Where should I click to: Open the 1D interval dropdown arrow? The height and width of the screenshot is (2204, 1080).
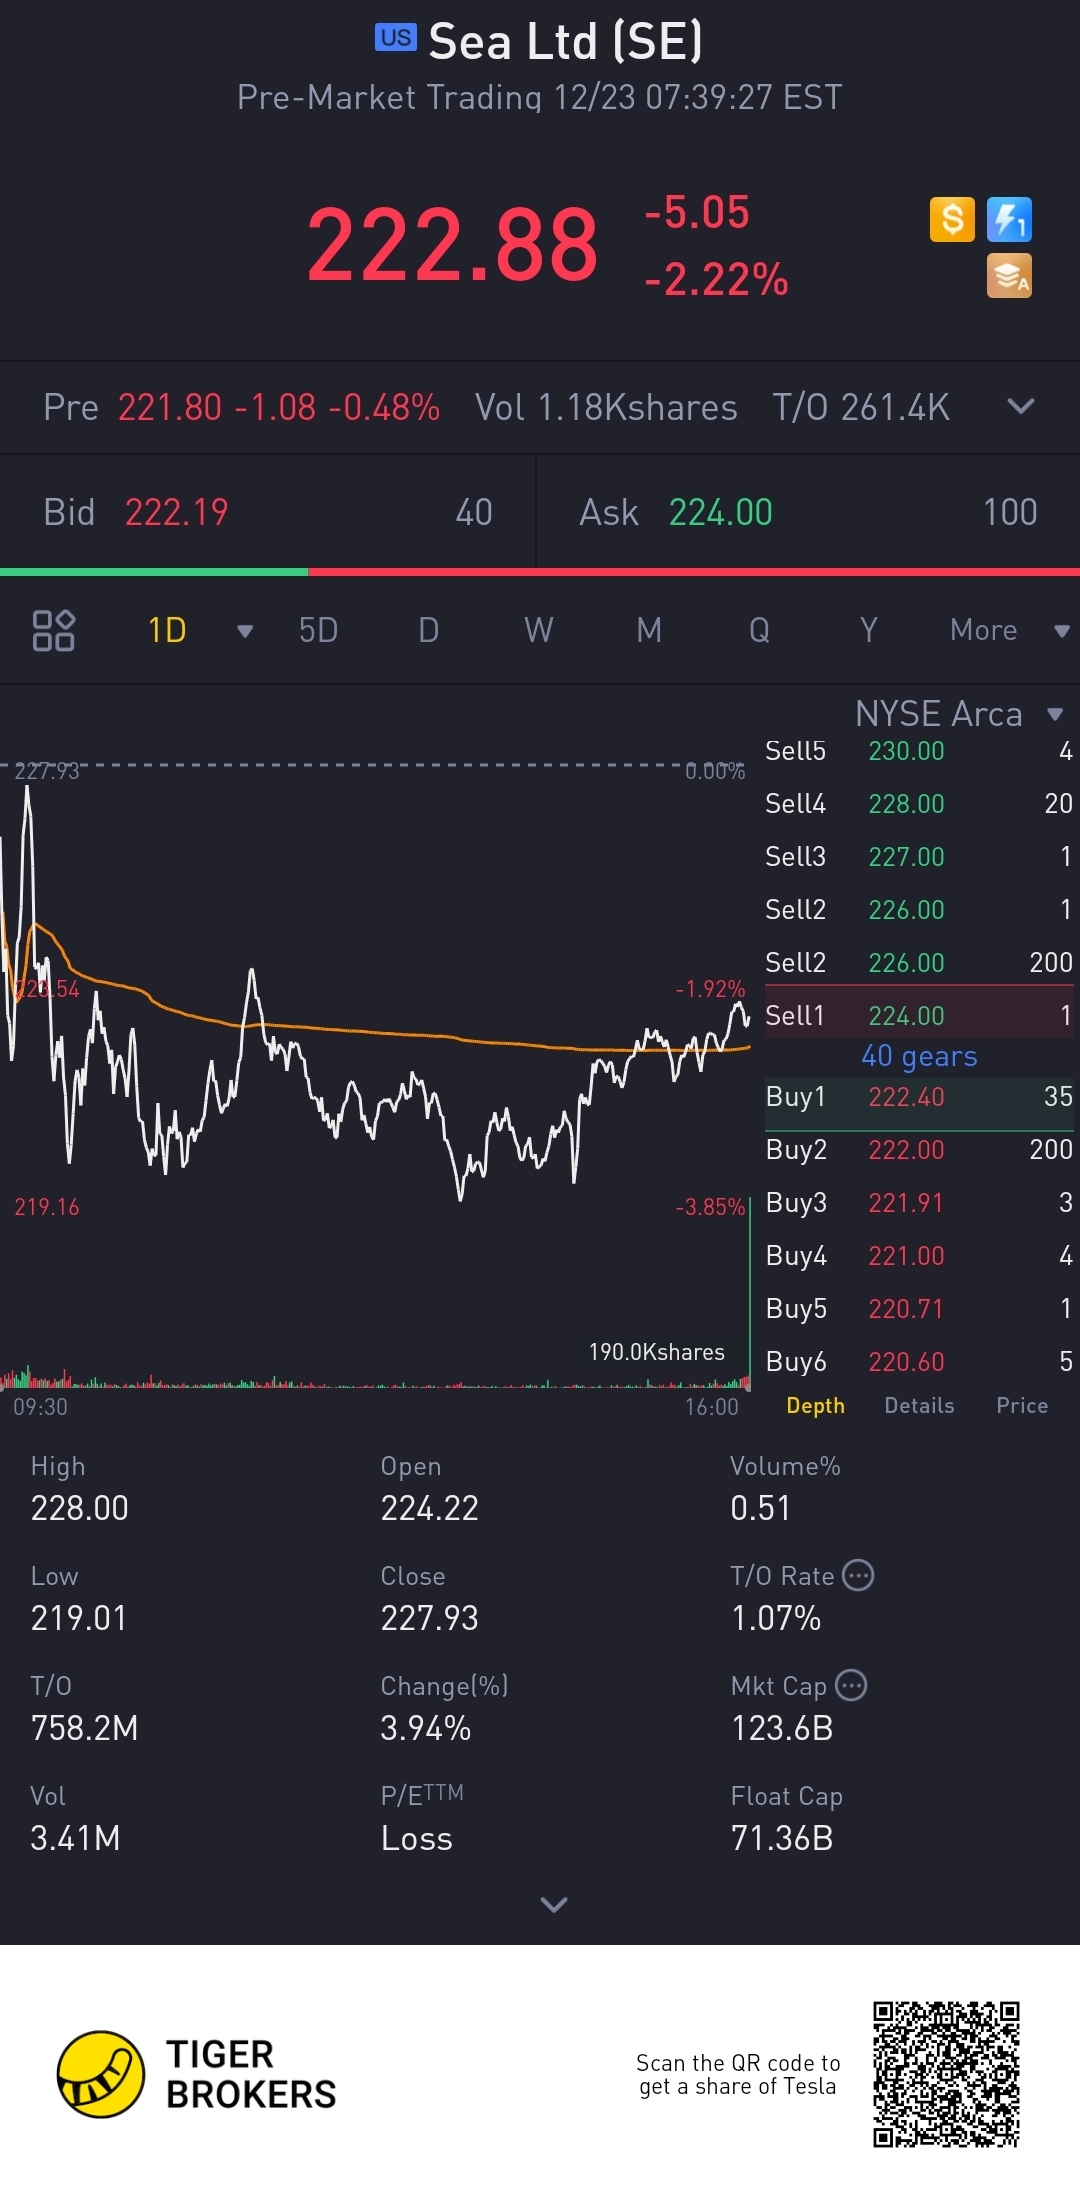tap(244, 631)
